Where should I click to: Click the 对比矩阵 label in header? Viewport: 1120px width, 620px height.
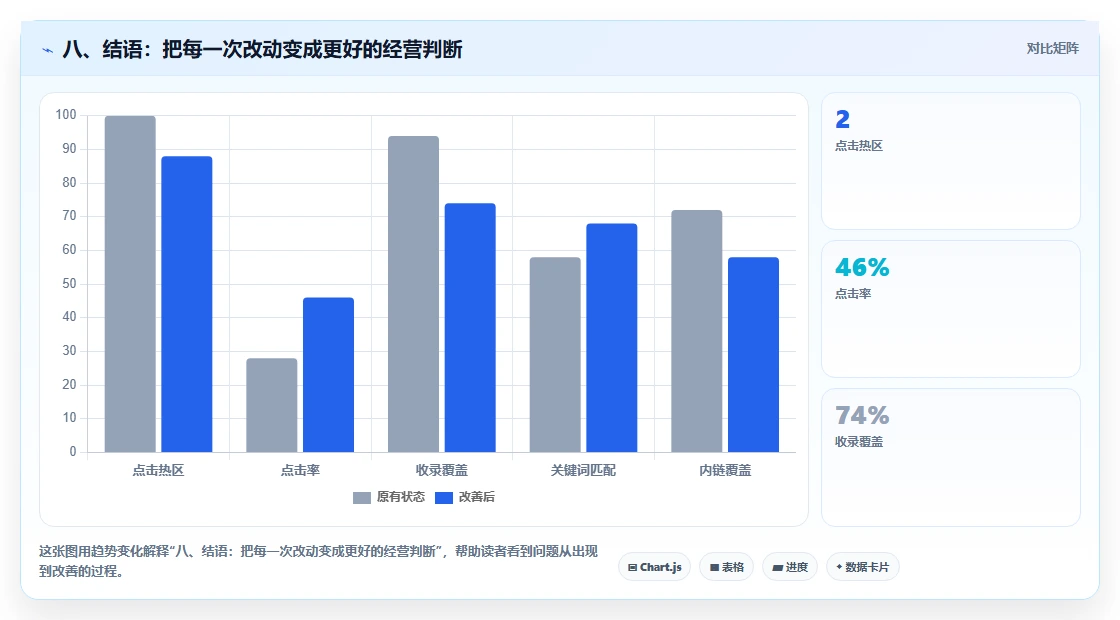click(1052, 49)
